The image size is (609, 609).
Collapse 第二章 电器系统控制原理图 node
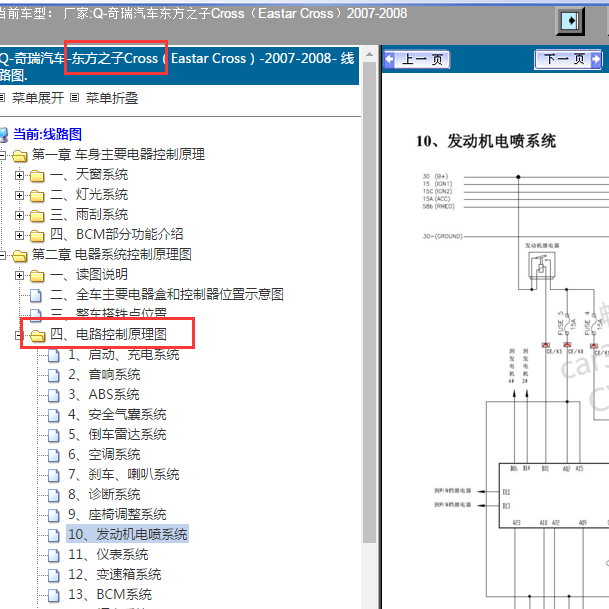coord(2,255)
